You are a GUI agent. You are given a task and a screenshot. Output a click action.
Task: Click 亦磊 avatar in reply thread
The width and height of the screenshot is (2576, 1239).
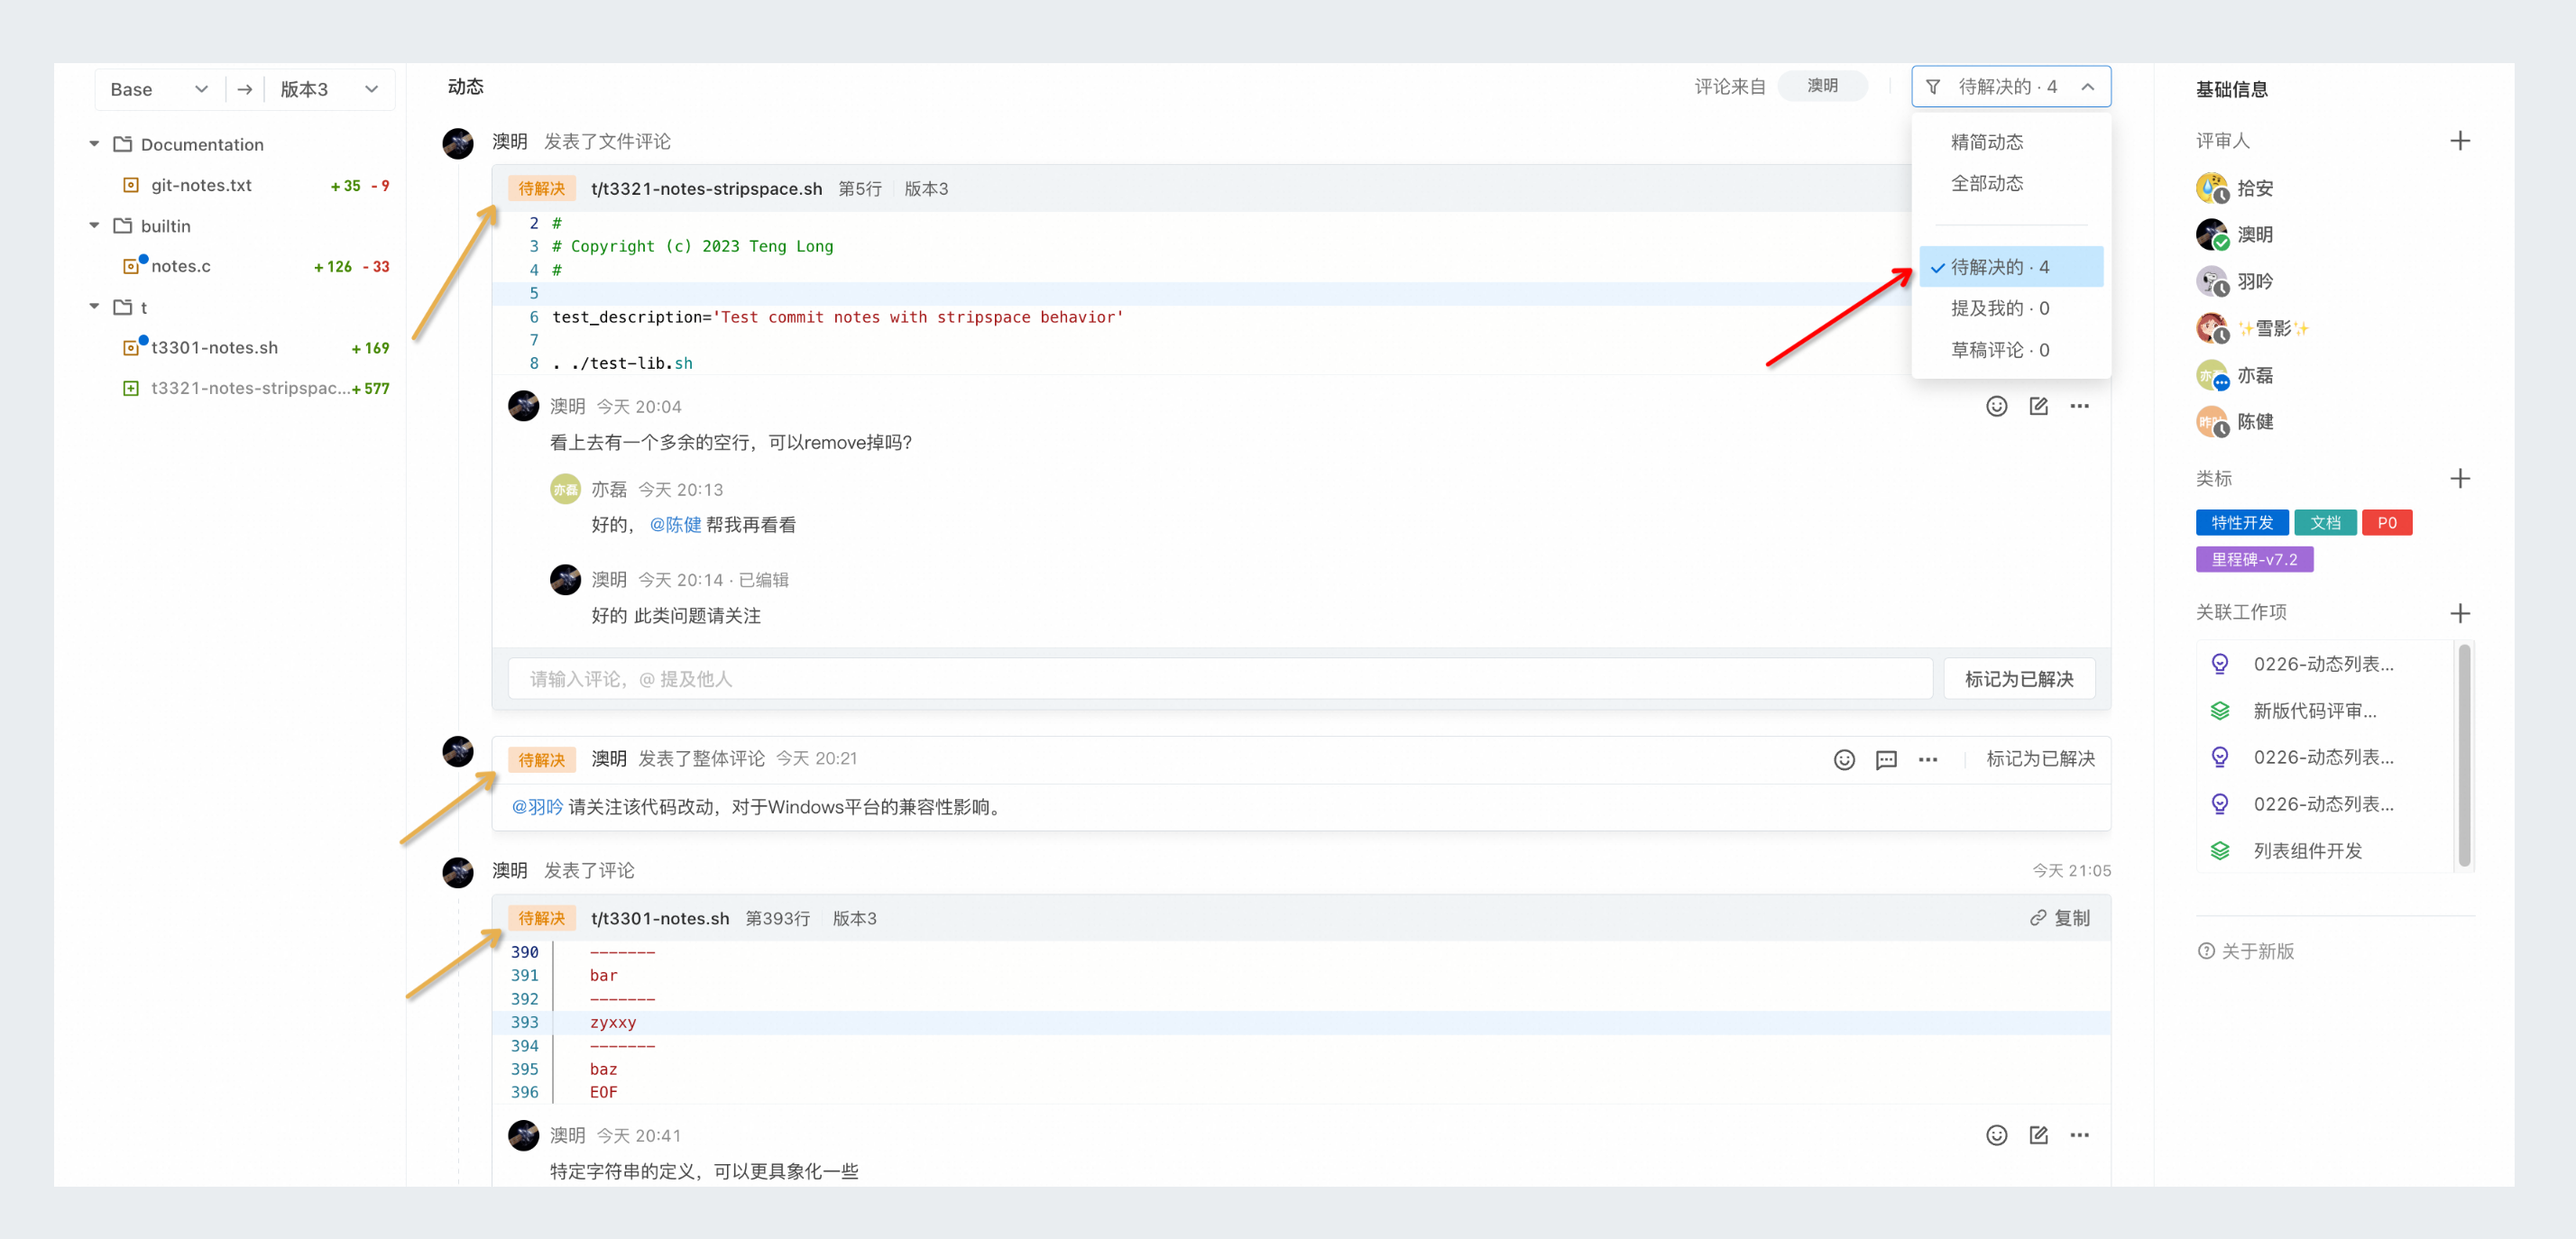coord(565,489)
